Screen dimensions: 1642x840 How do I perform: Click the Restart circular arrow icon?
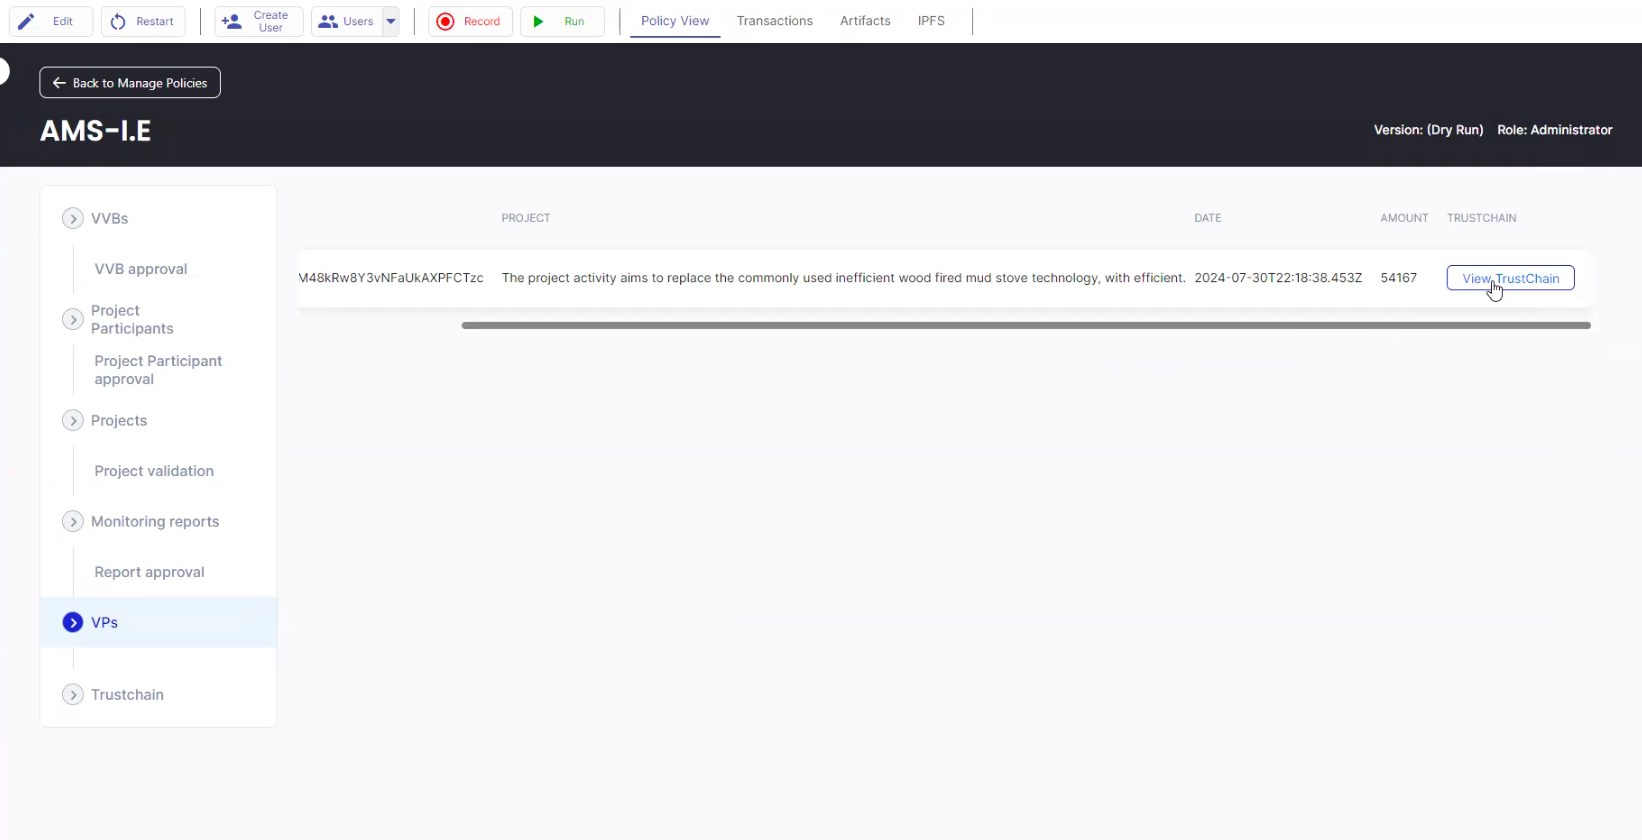coord(119,21)
